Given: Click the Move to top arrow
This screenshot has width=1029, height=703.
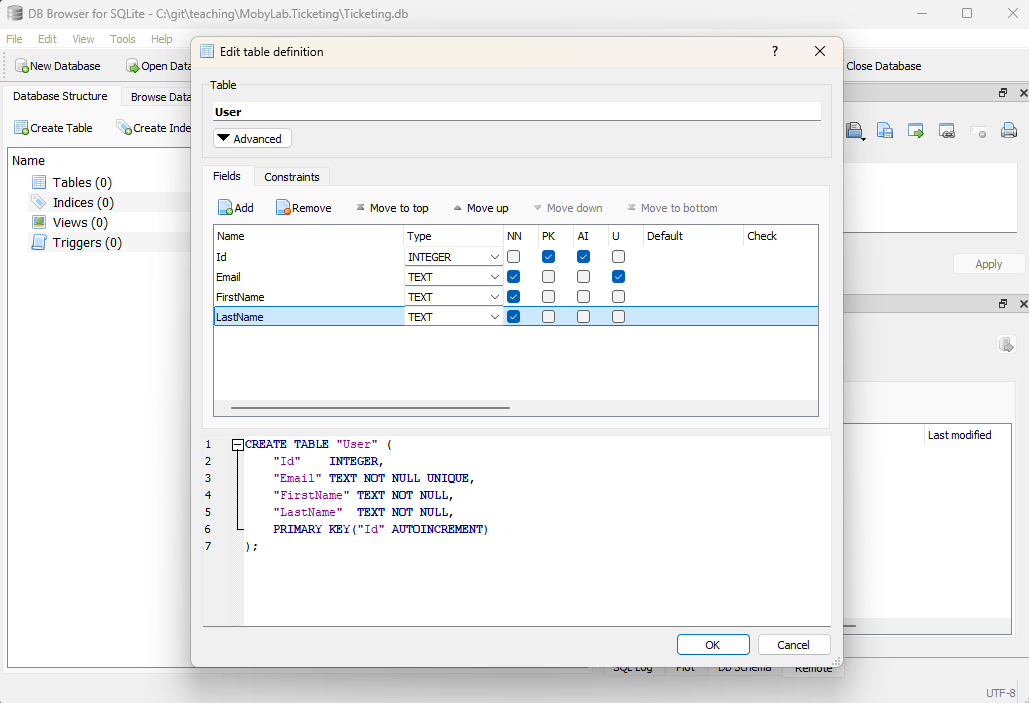Looking at the screenshot, I should pos(360,208).
